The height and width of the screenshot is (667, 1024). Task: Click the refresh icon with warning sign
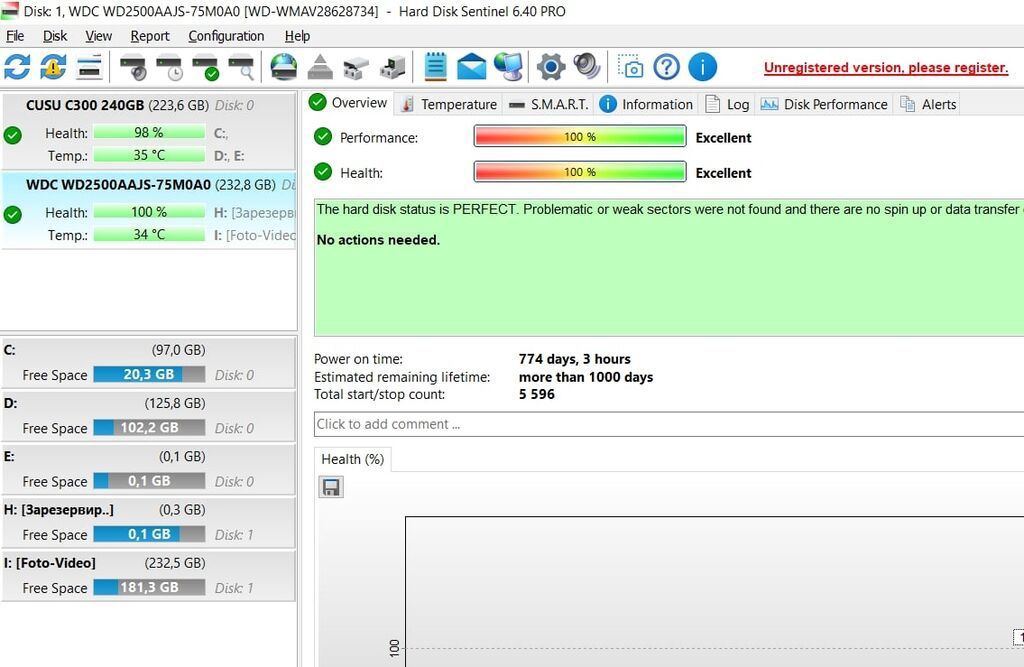tap(53, 67)
